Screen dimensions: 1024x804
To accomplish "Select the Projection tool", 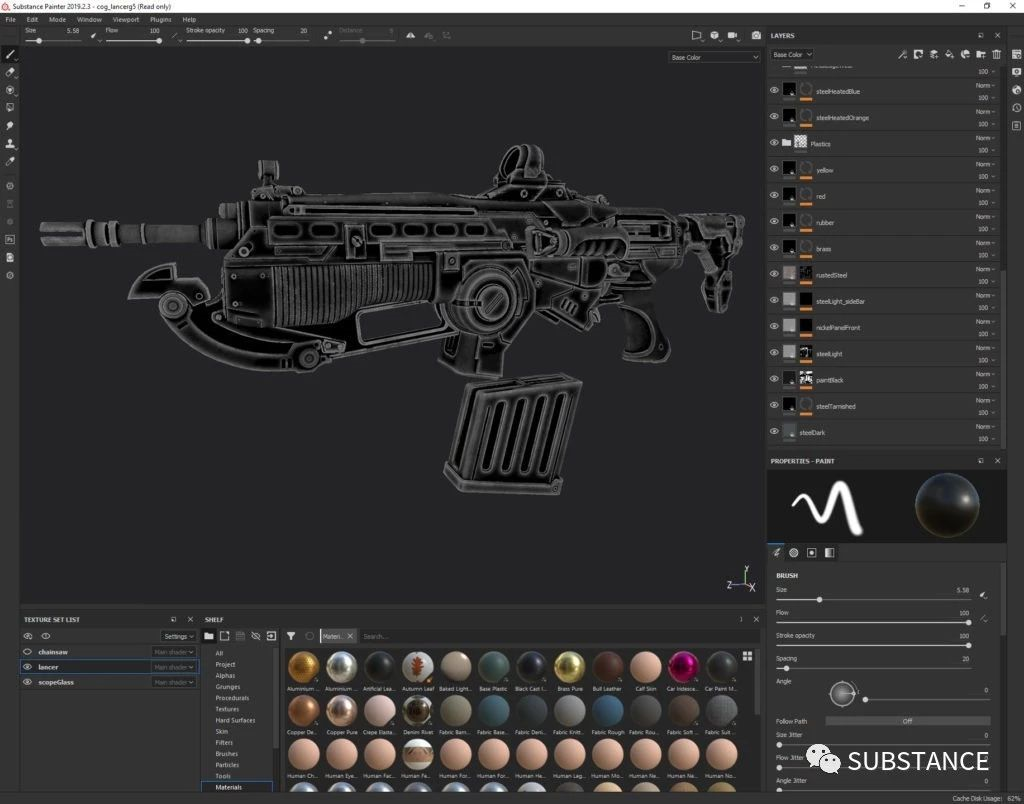I will 10,89.
